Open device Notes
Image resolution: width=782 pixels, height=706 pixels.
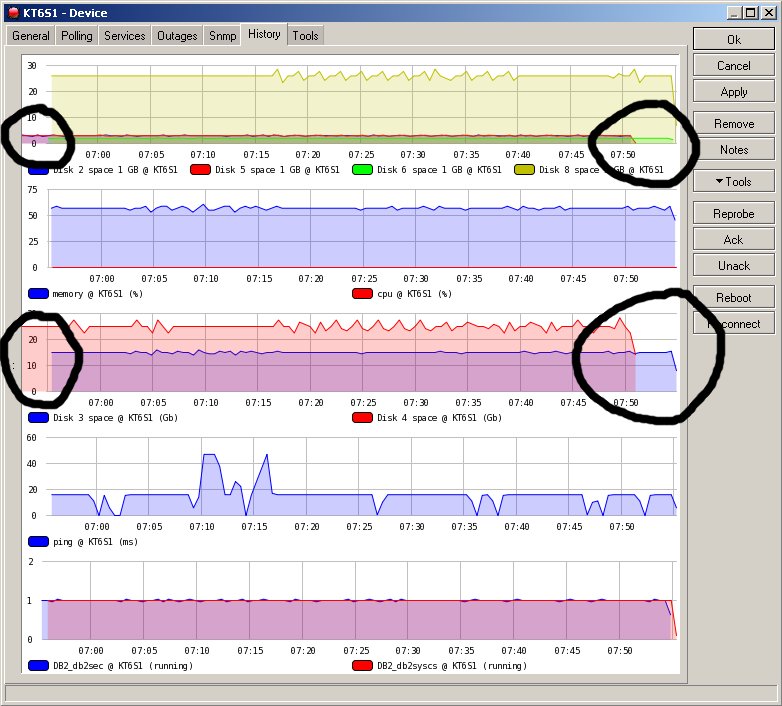(734, 150)
